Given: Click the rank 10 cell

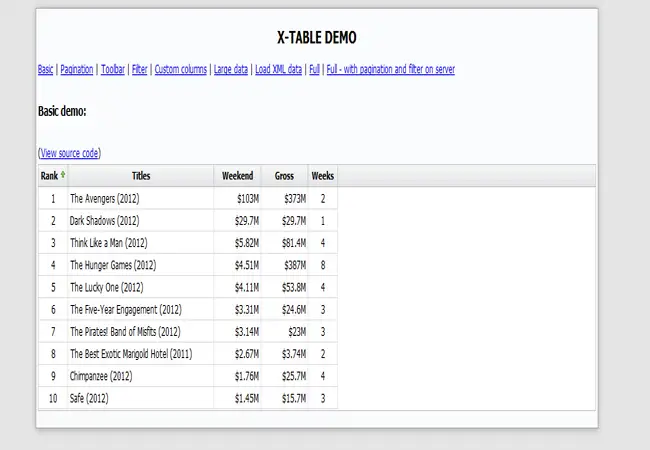Looking at the screenshot, I should pos(53,398).
